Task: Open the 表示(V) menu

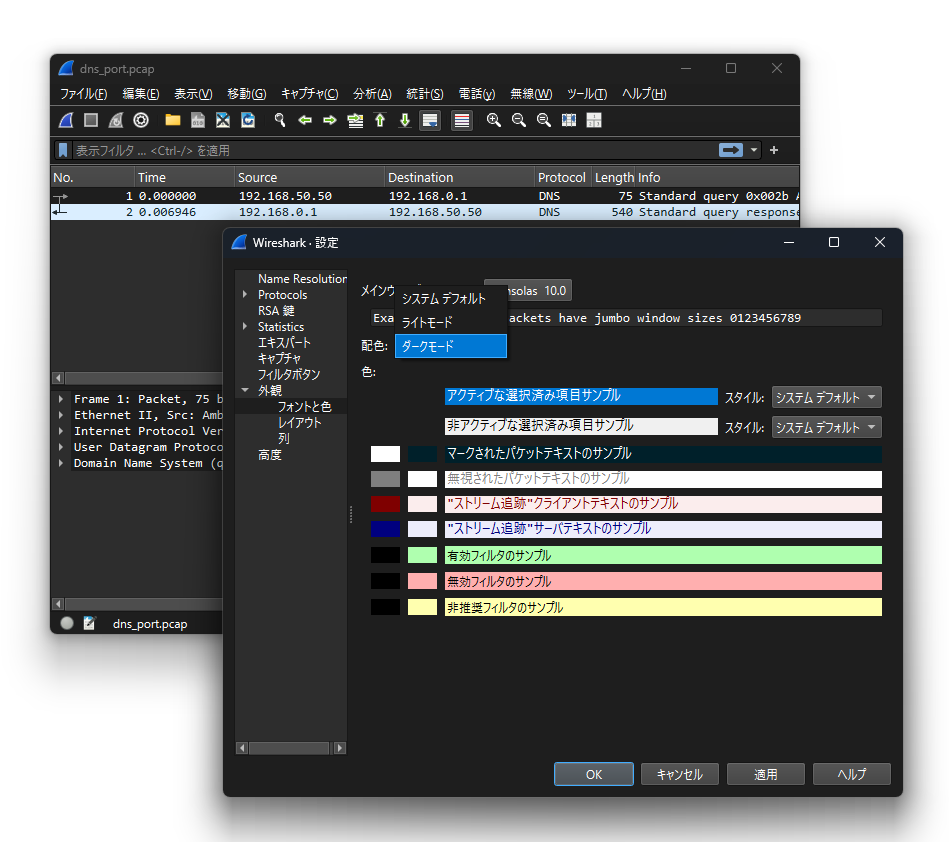Action: pyautogui.click(x=193, y=94)
